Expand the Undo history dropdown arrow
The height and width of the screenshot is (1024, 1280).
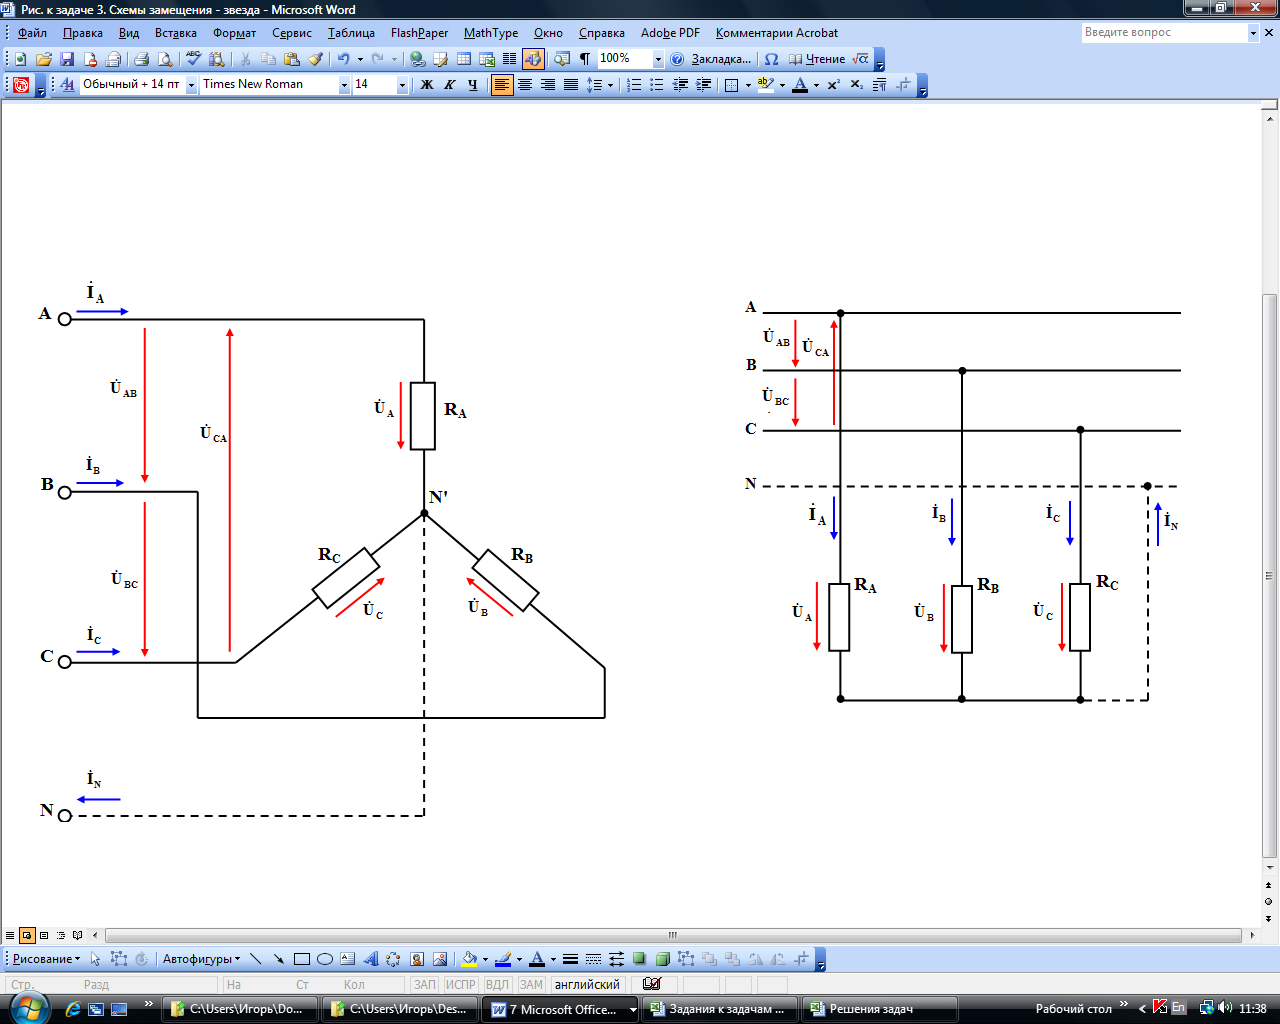click(x=360, y=59)
